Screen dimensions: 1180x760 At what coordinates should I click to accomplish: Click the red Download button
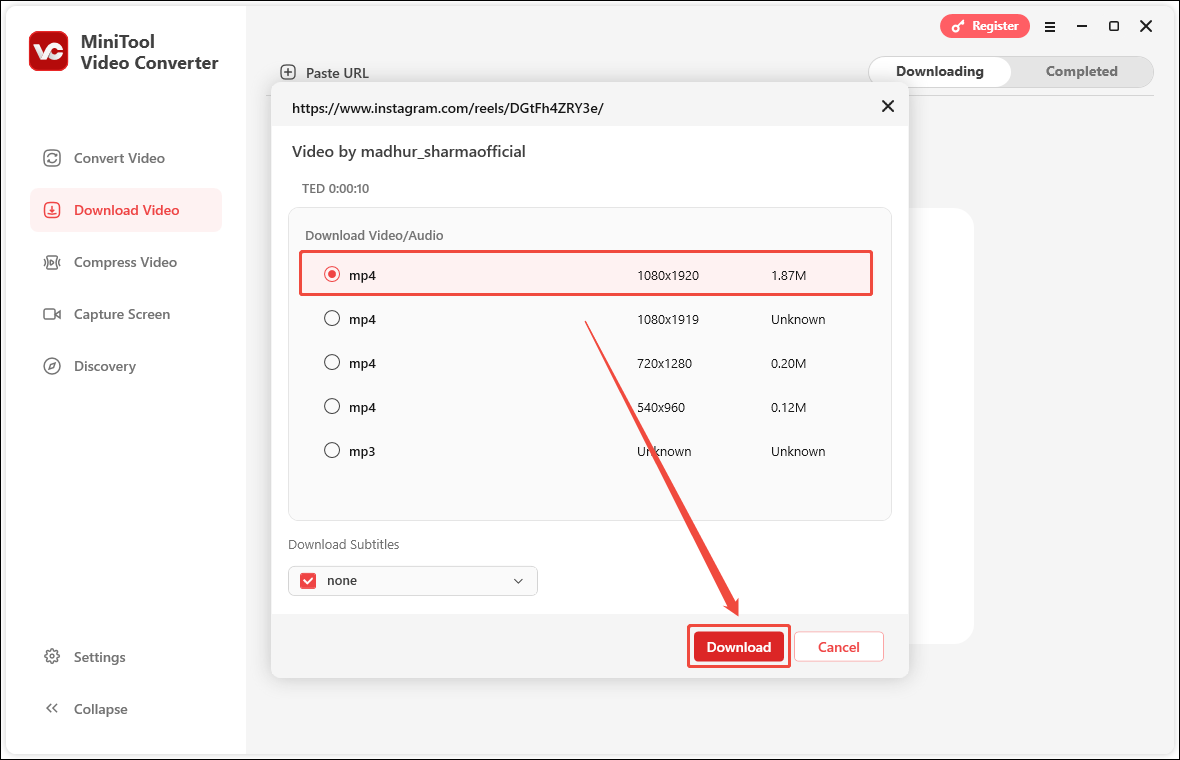[x=738, y=646]
